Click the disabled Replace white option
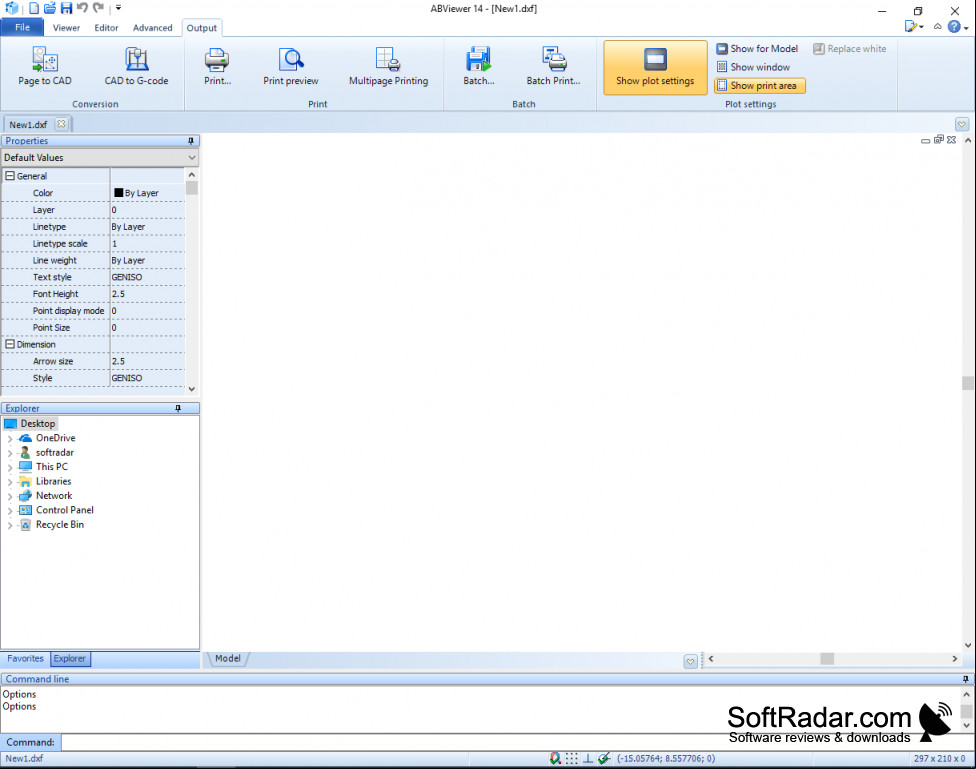Viewport: 976px width, 769px height. tap(850, 49)
